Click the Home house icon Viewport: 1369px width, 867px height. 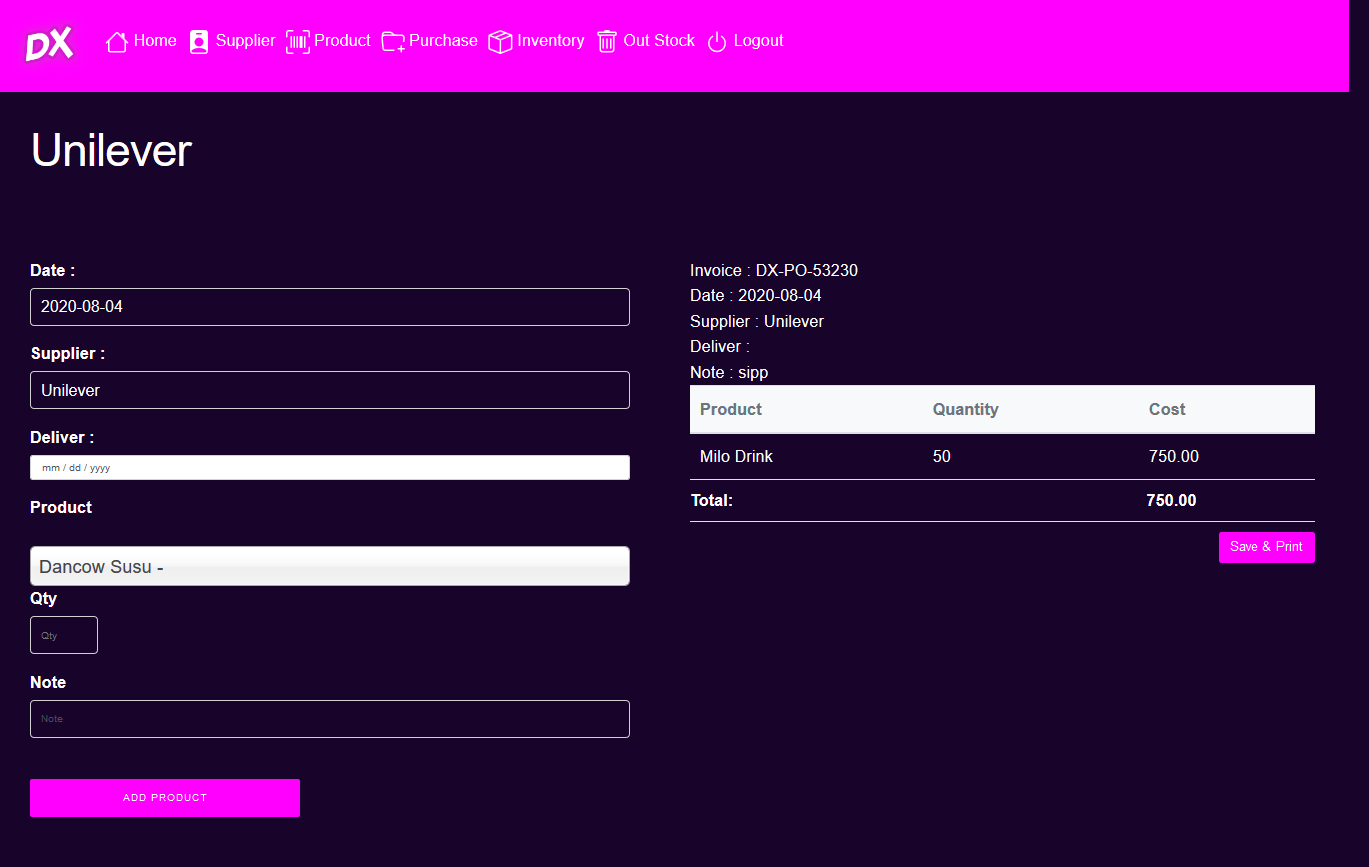pos(117,42)
